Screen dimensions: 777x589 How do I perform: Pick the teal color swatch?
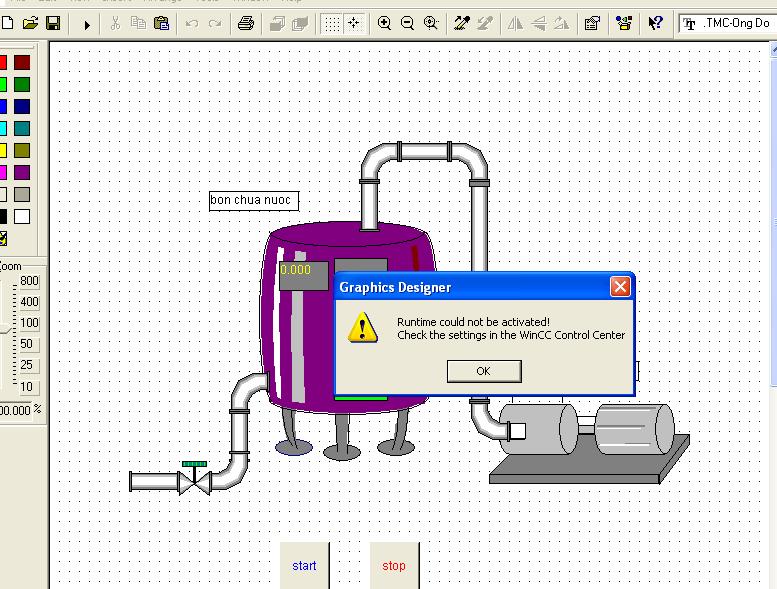point(22,128)
